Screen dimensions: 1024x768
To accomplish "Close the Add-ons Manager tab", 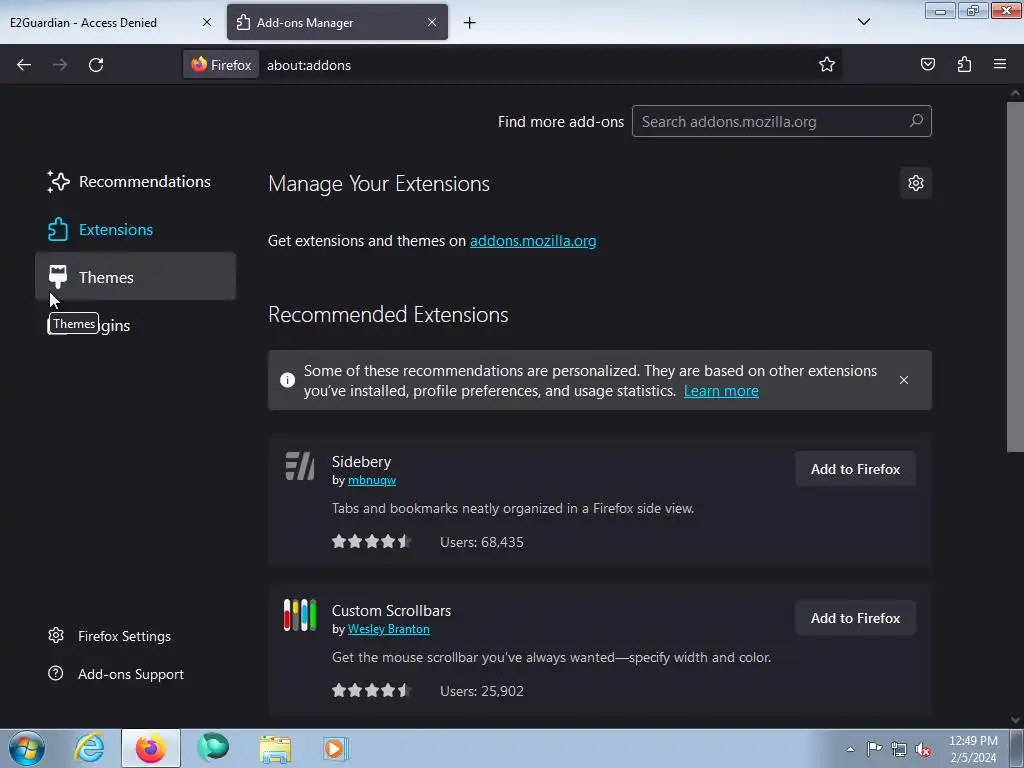I will pyautogui.click(x=432, y=22).
